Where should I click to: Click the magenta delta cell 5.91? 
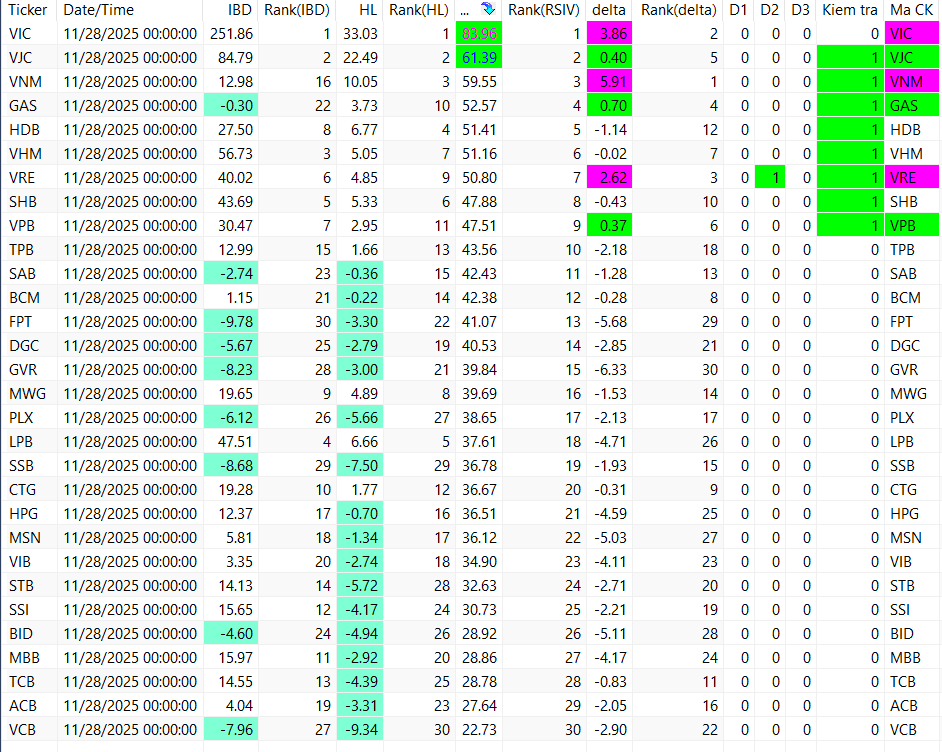coord(609,82)
